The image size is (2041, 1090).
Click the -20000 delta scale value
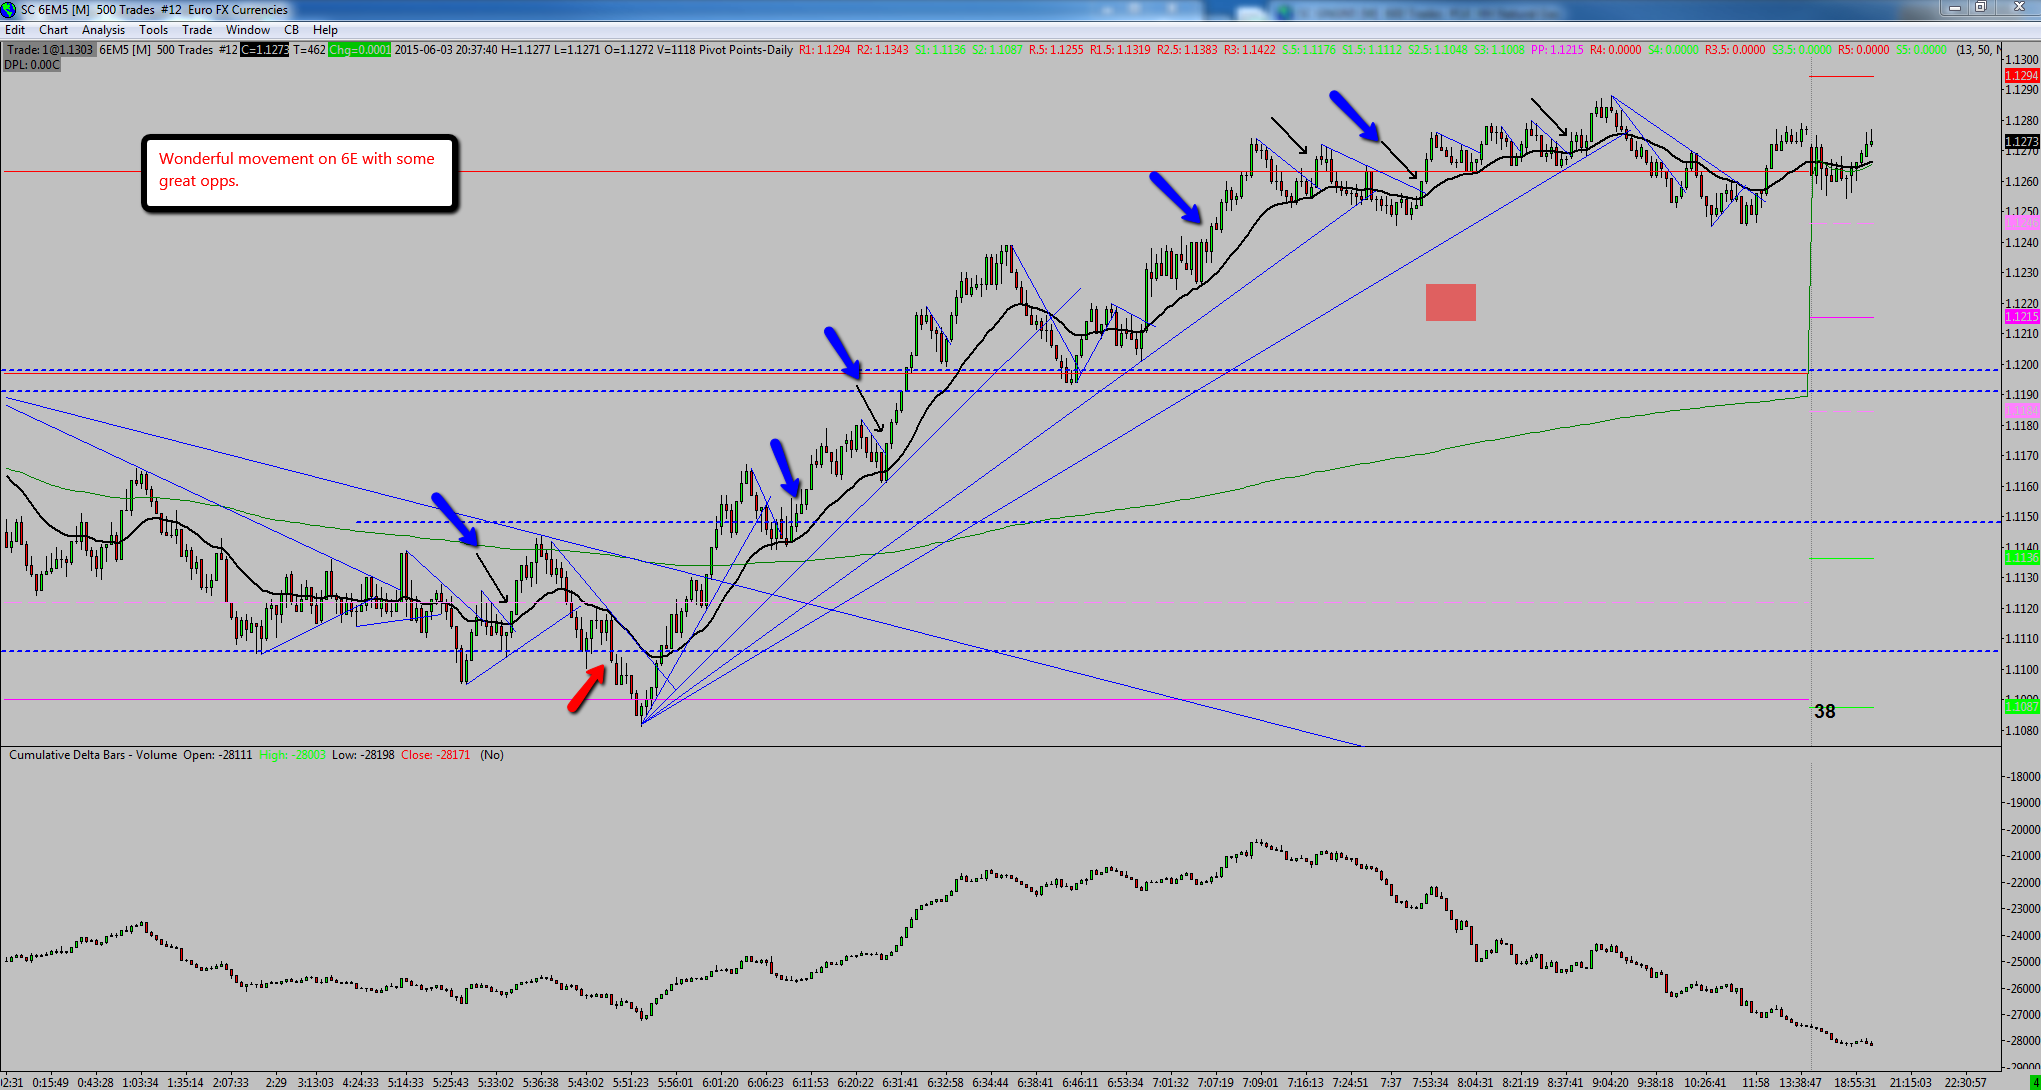2024,829
